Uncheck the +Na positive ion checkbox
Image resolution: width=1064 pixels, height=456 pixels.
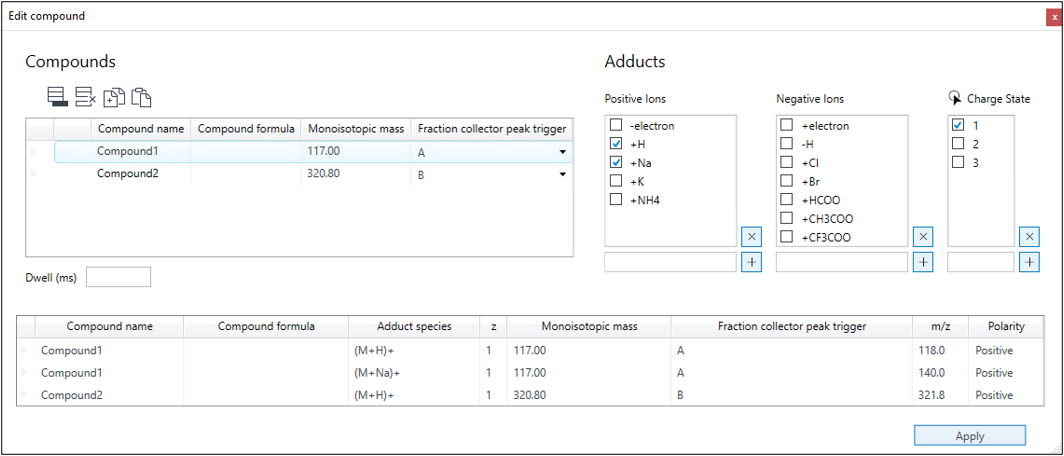pyautogui.click(x=615, y=163)
